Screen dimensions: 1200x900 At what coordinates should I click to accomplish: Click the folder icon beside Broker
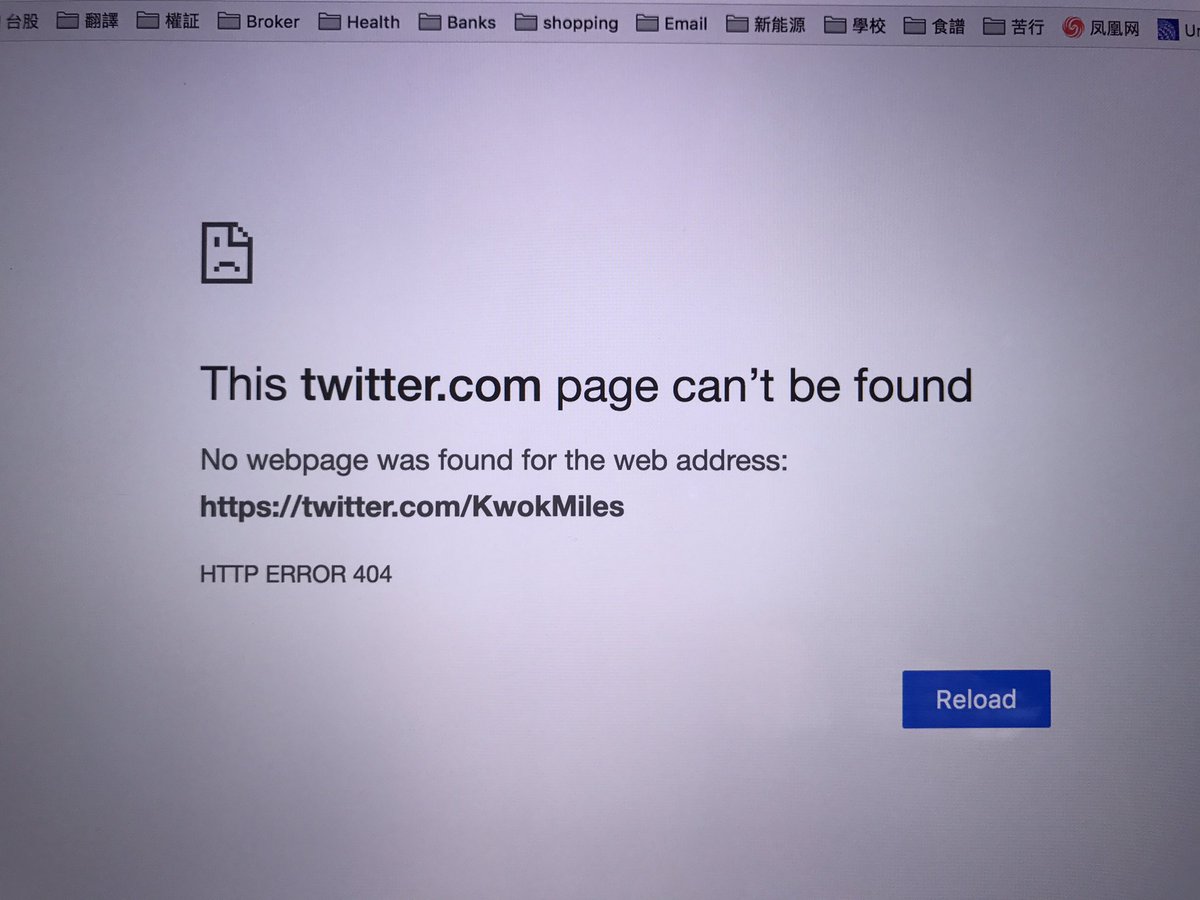pos(229,21)
